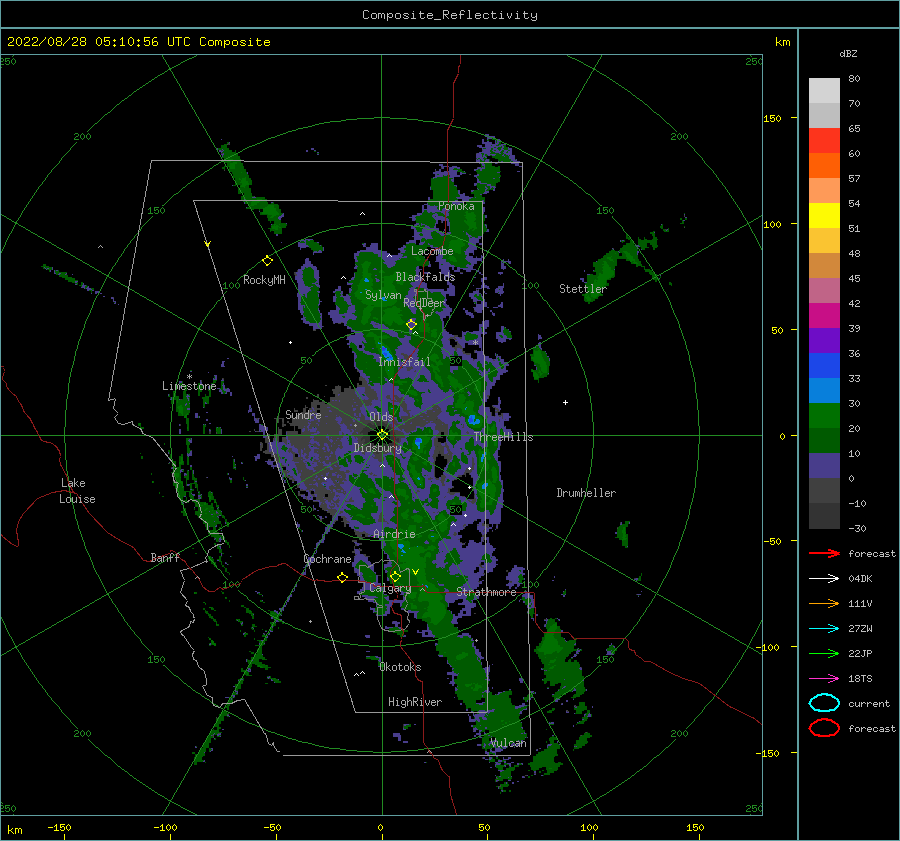Click the purple swatch above the blue swatch
Viewport: 900px width, 841px height.
coord(824,341)
